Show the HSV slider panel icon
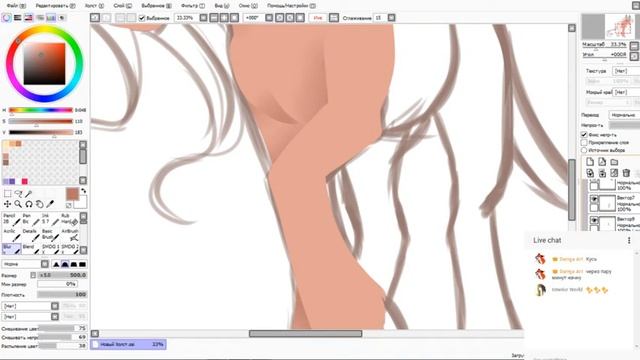This screenshot has width=640, height=360. (29, 18)
